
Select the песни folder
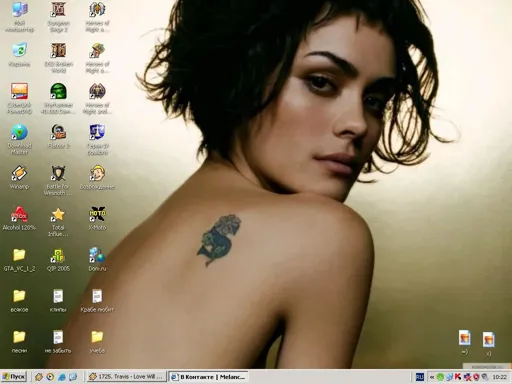click(x=19, y=341)
